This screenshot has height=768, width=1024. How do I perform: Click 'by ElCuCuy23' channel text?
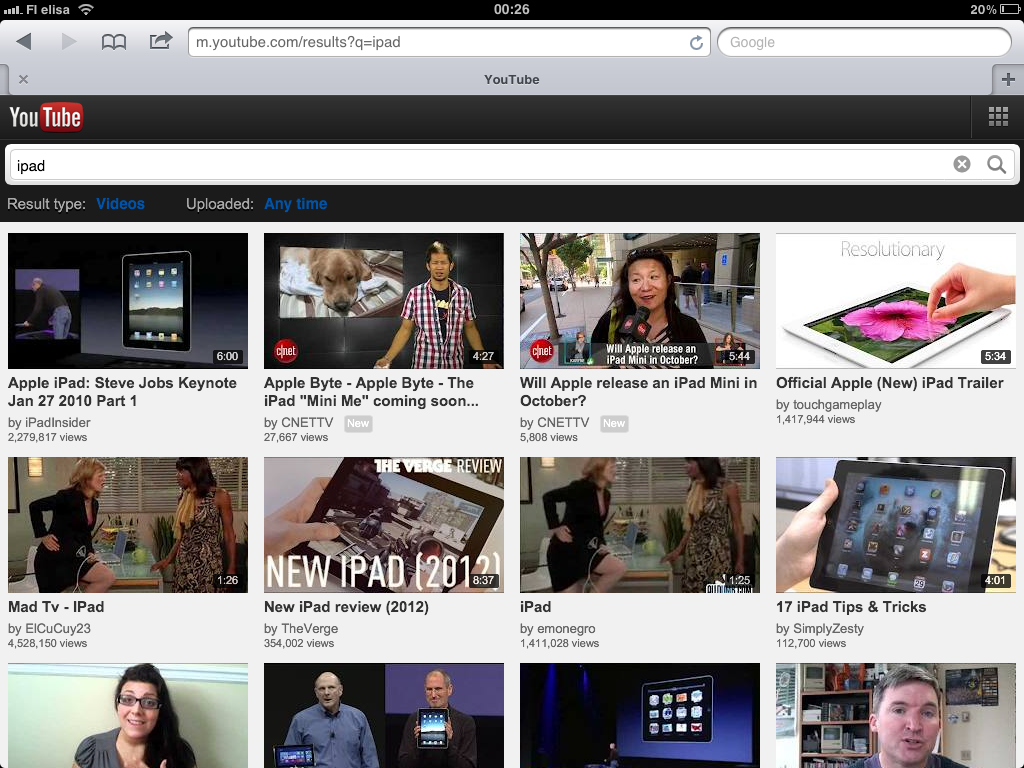point(49,628)
